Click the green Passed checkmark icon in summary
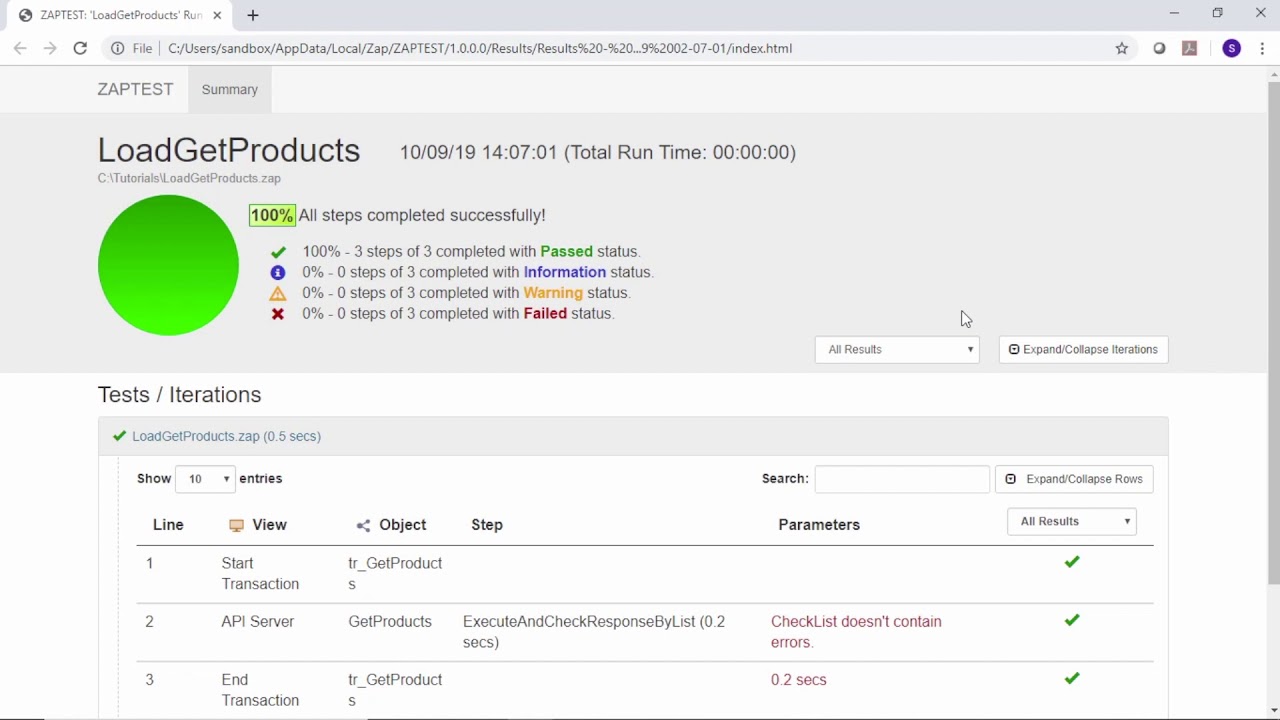The image size is (1280, 720). click(278, 252)
